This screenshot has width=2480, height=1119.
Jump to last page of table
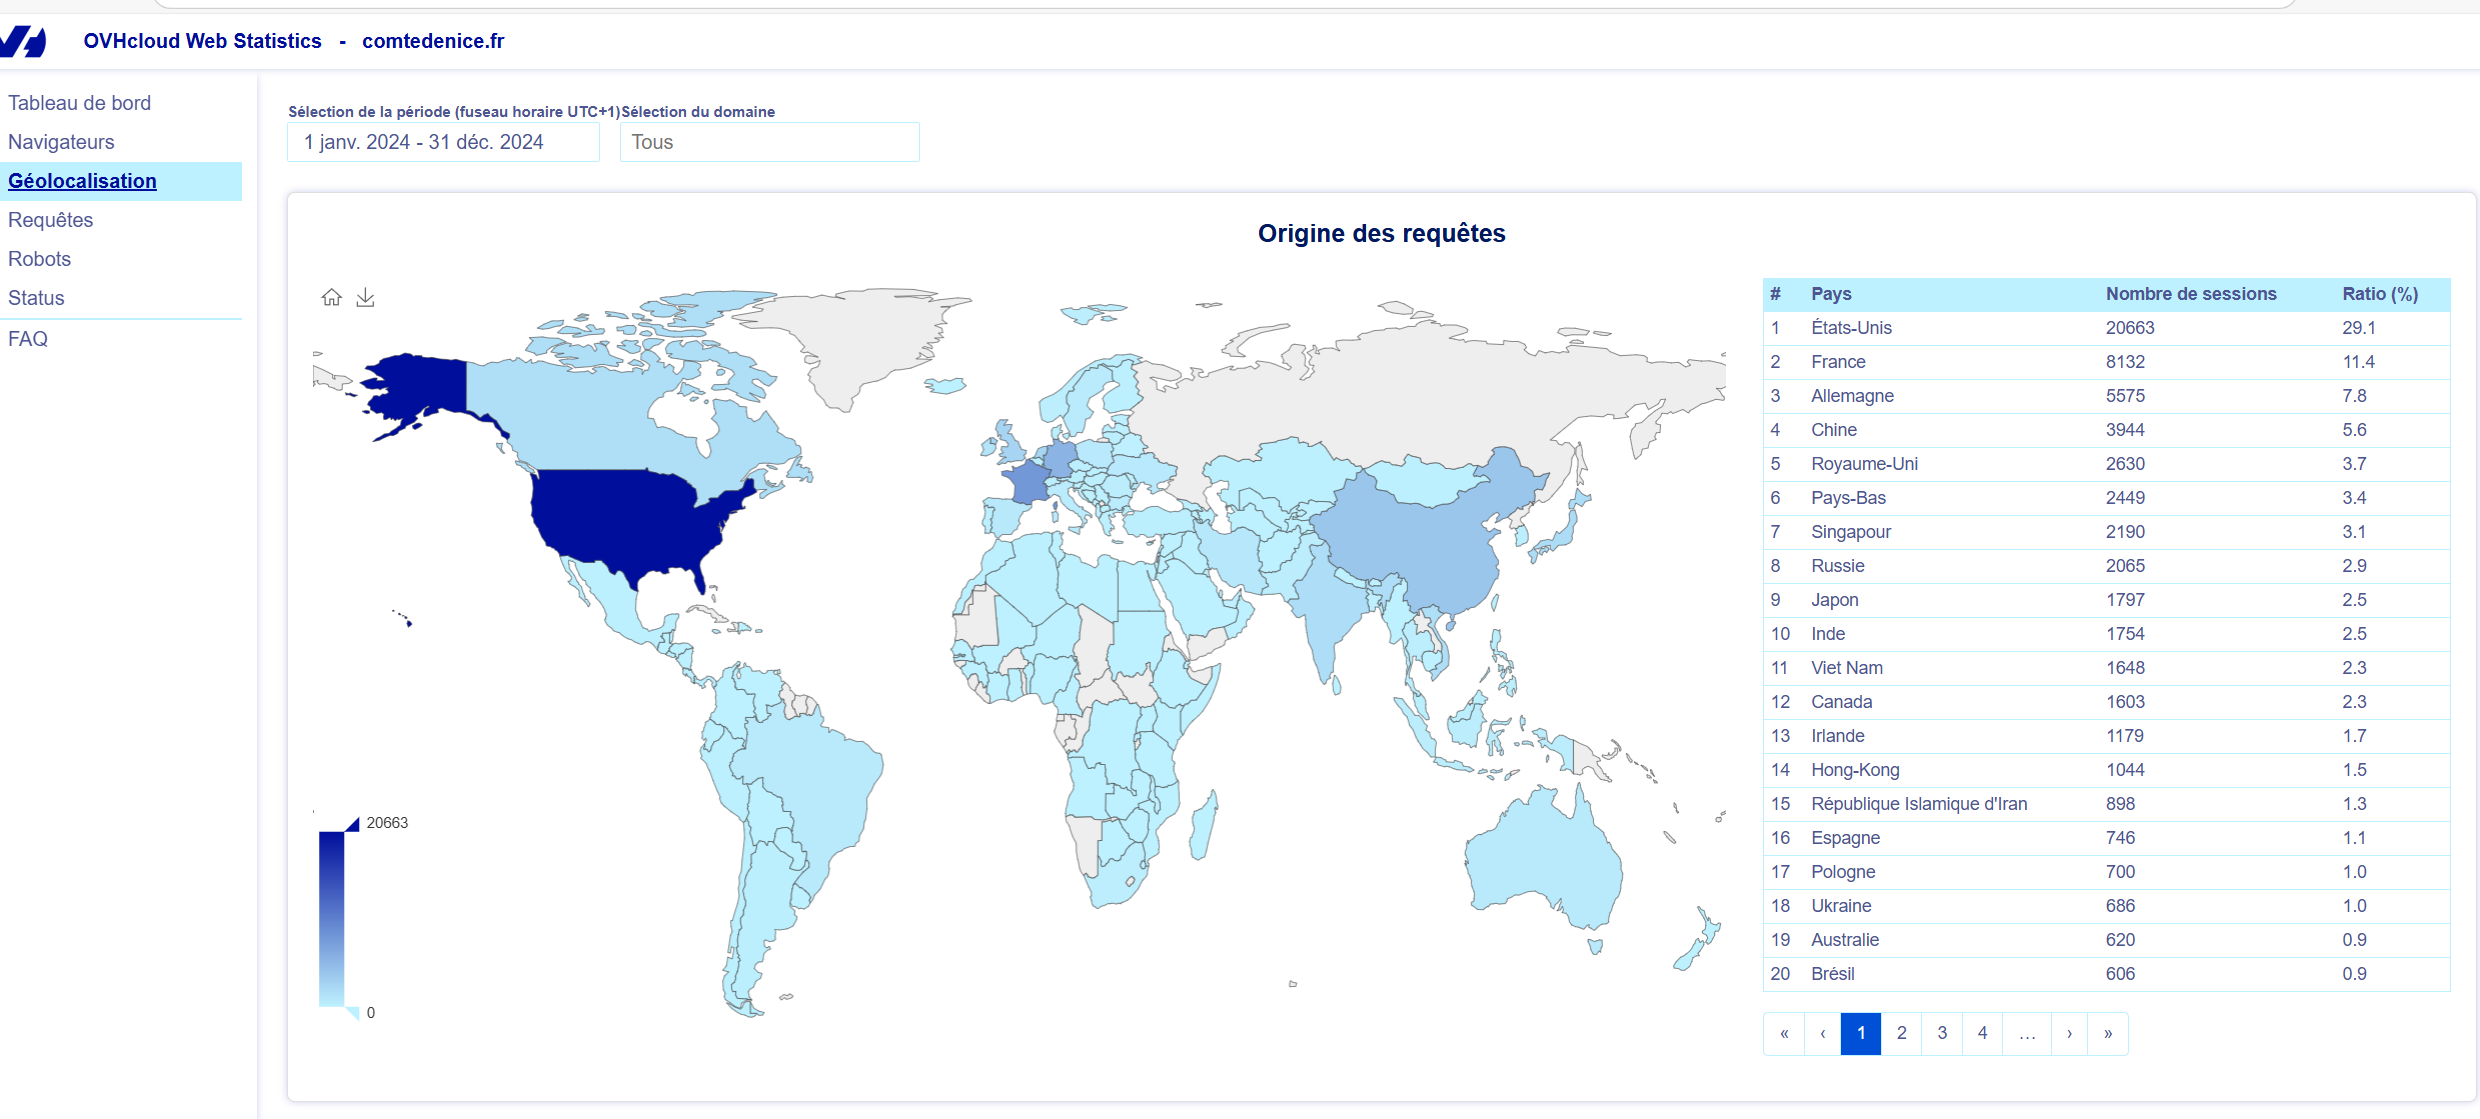[2108, 1033]
